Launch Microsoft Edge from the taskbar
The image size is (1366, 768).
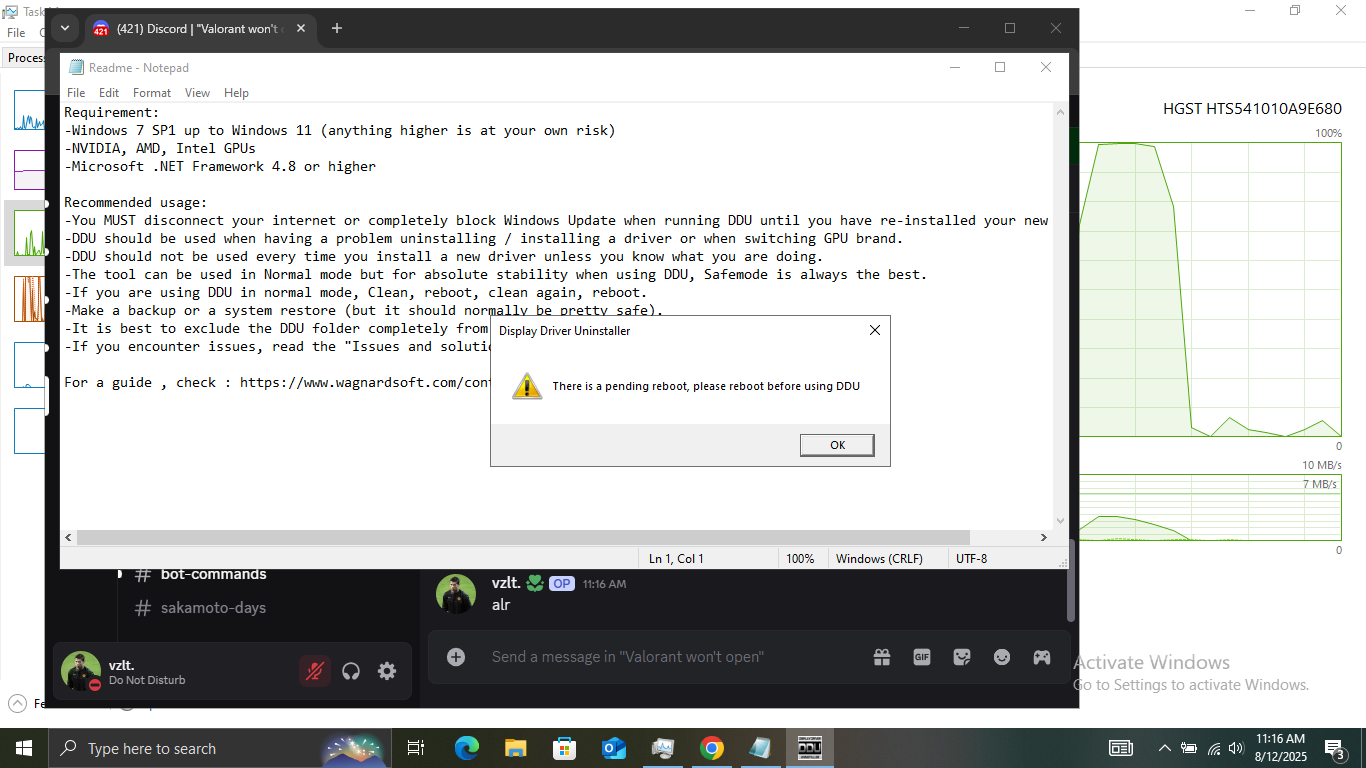coord(467,748)
